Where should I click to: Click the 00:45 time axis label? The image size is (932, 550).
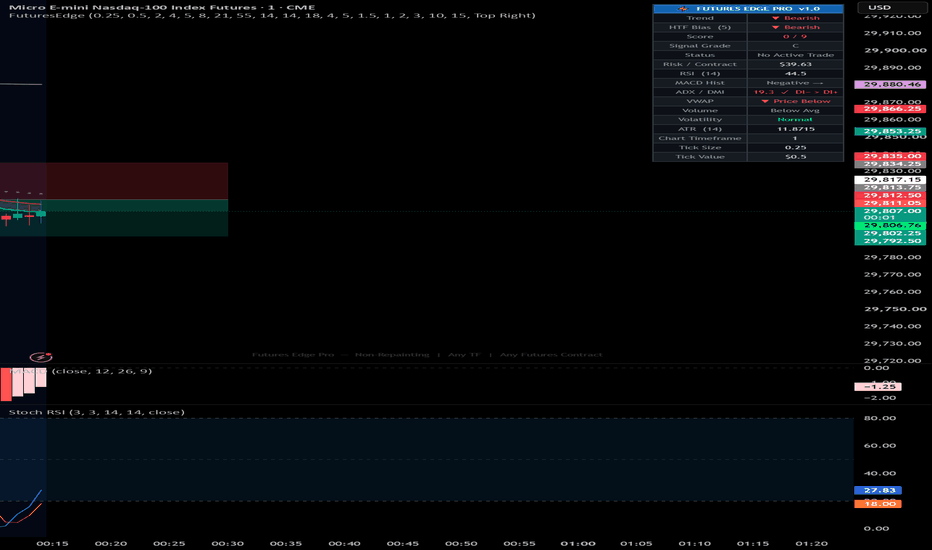coord(402,543)
